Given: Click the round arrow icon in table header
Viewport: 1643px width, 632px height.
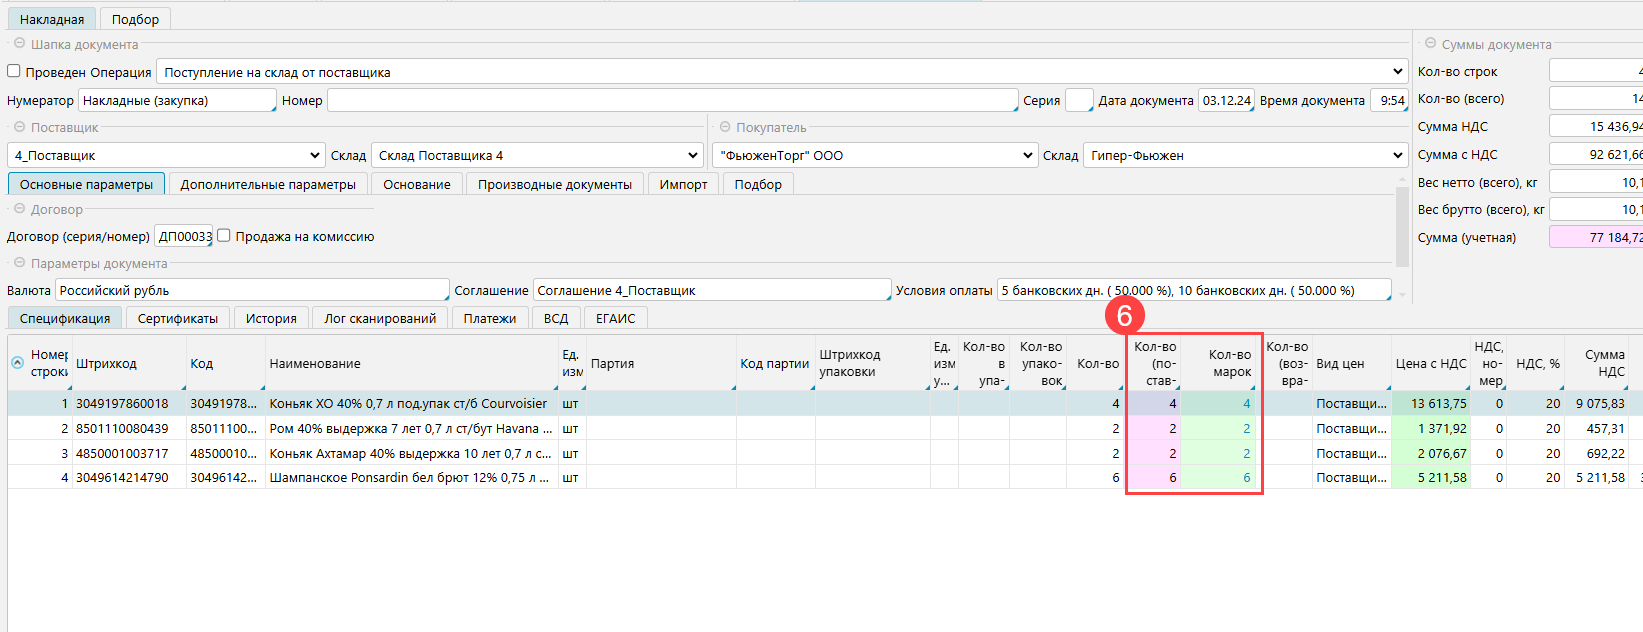Looking at the screenshot, I should point(17,363).
